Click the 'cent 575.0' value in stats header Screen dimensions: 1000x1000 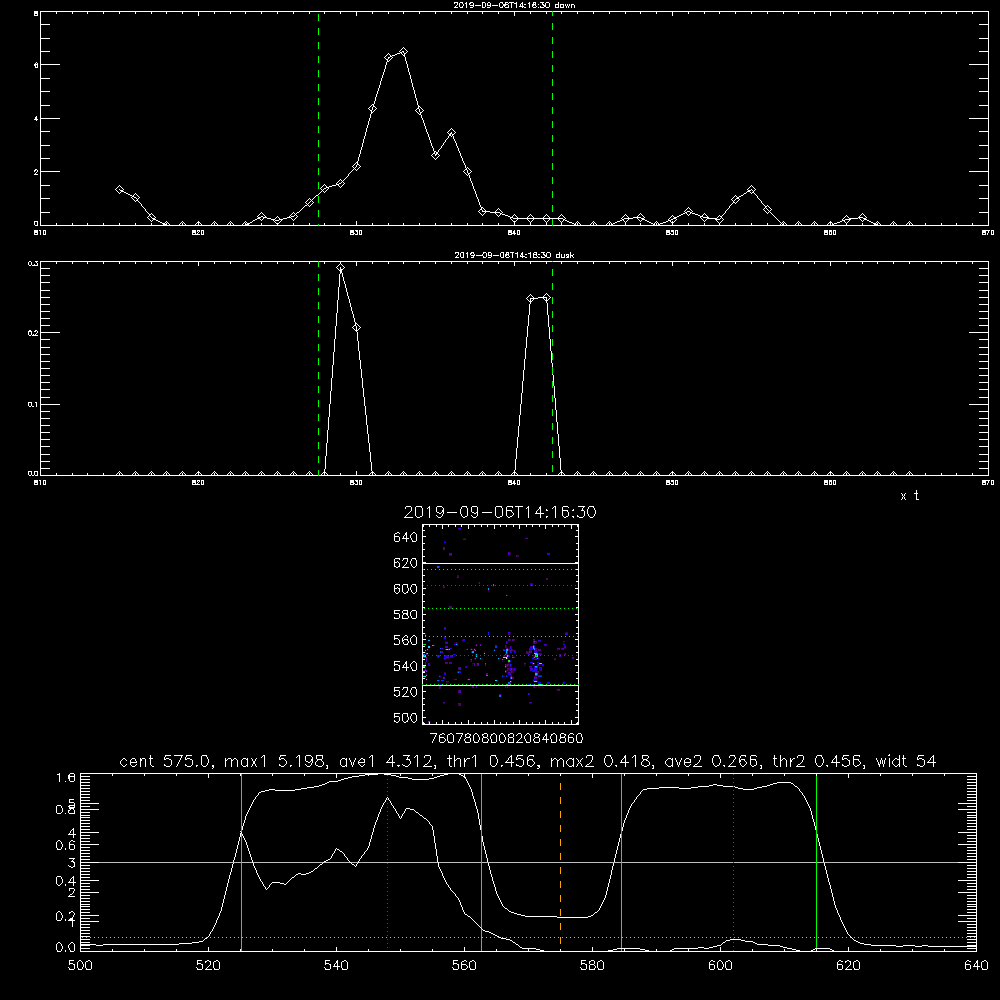tap(166, 761)
